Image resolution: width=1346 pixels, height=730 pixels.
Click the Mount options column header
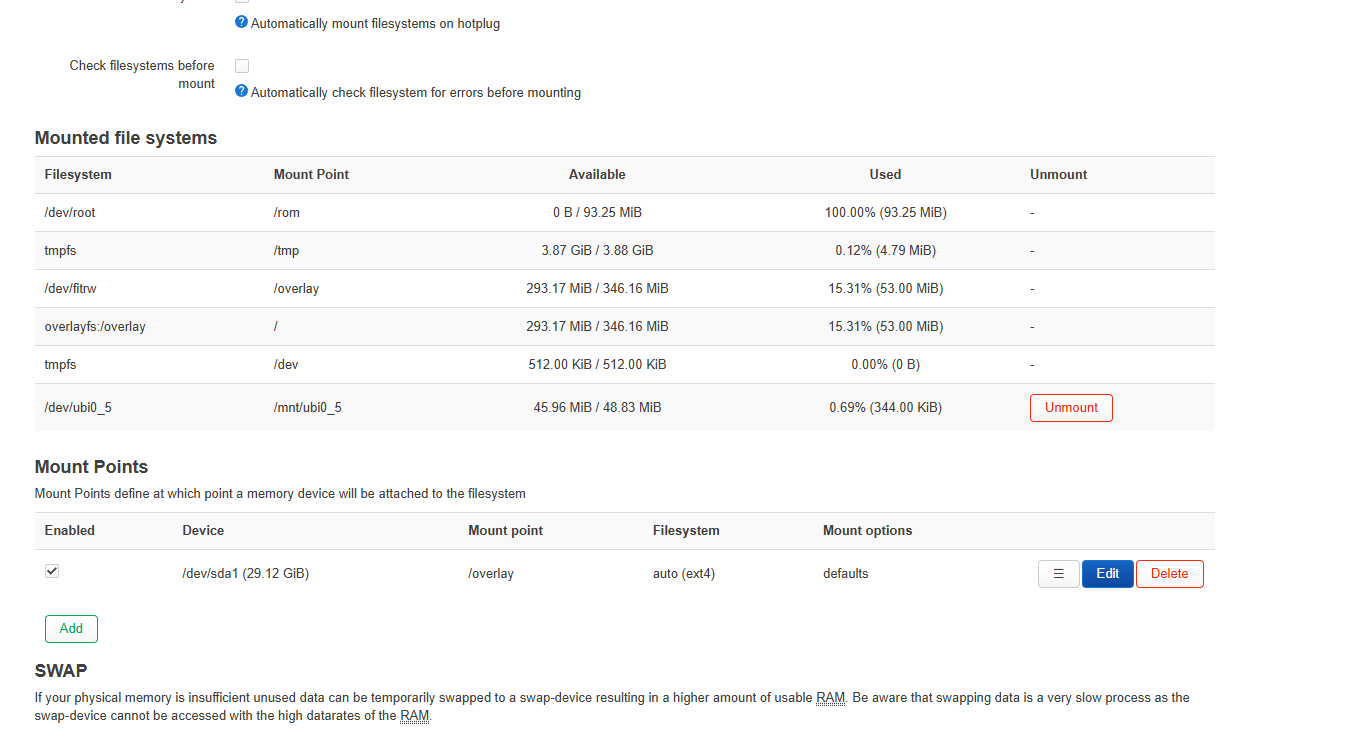867,531
